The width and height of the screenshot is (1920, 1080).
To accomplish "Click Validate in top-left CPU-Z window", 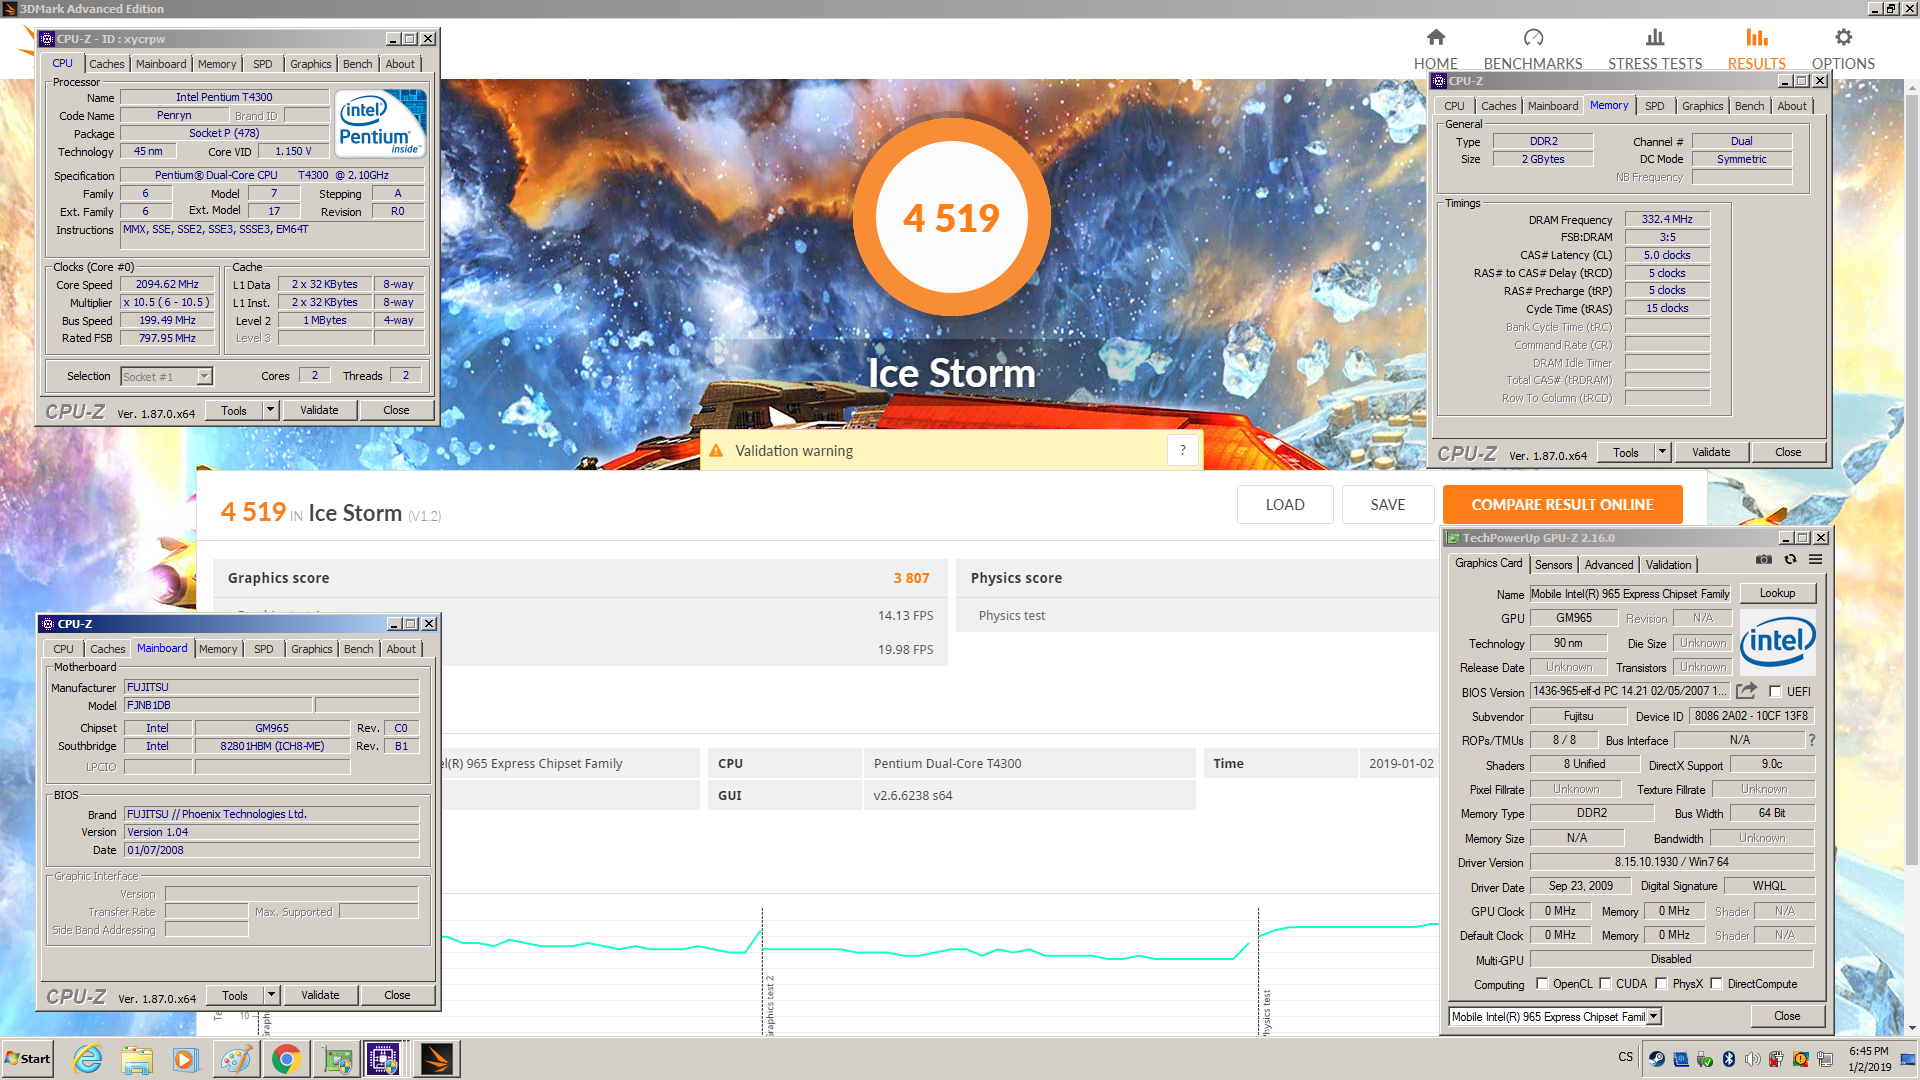I will [x=319, y=410].
